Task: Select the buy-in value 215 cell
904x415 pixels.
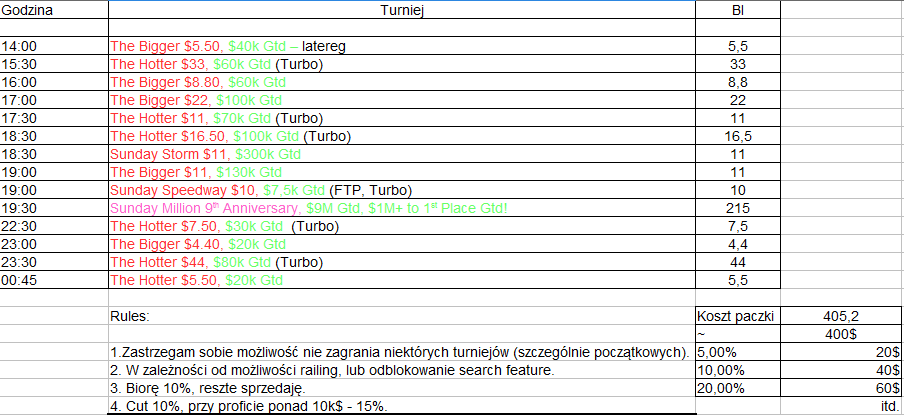Action: pyautogui.click(x=737, y=208)
